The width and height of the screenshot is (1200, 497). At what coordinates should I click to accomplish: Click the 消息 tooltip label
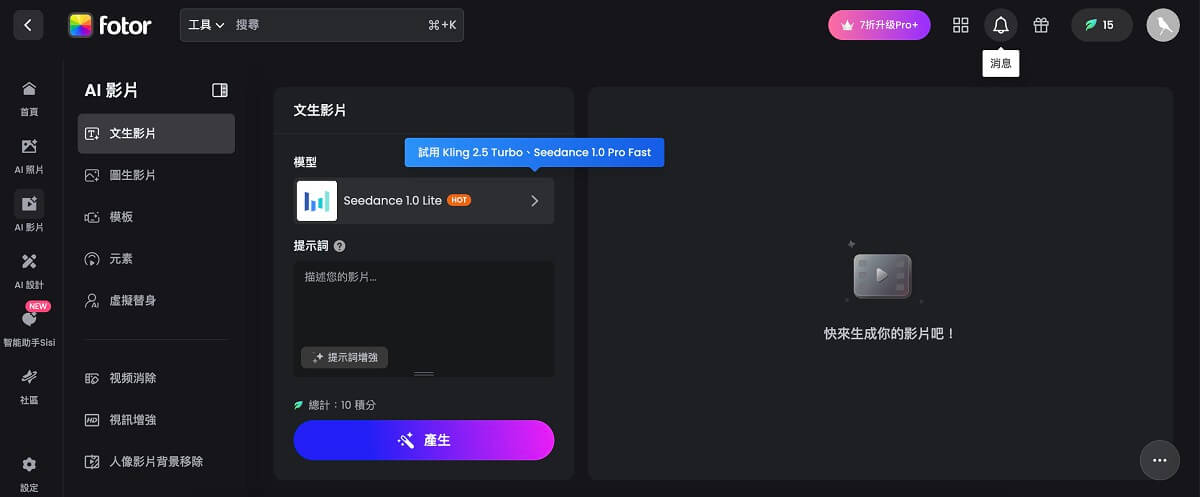pos(1001,63)
